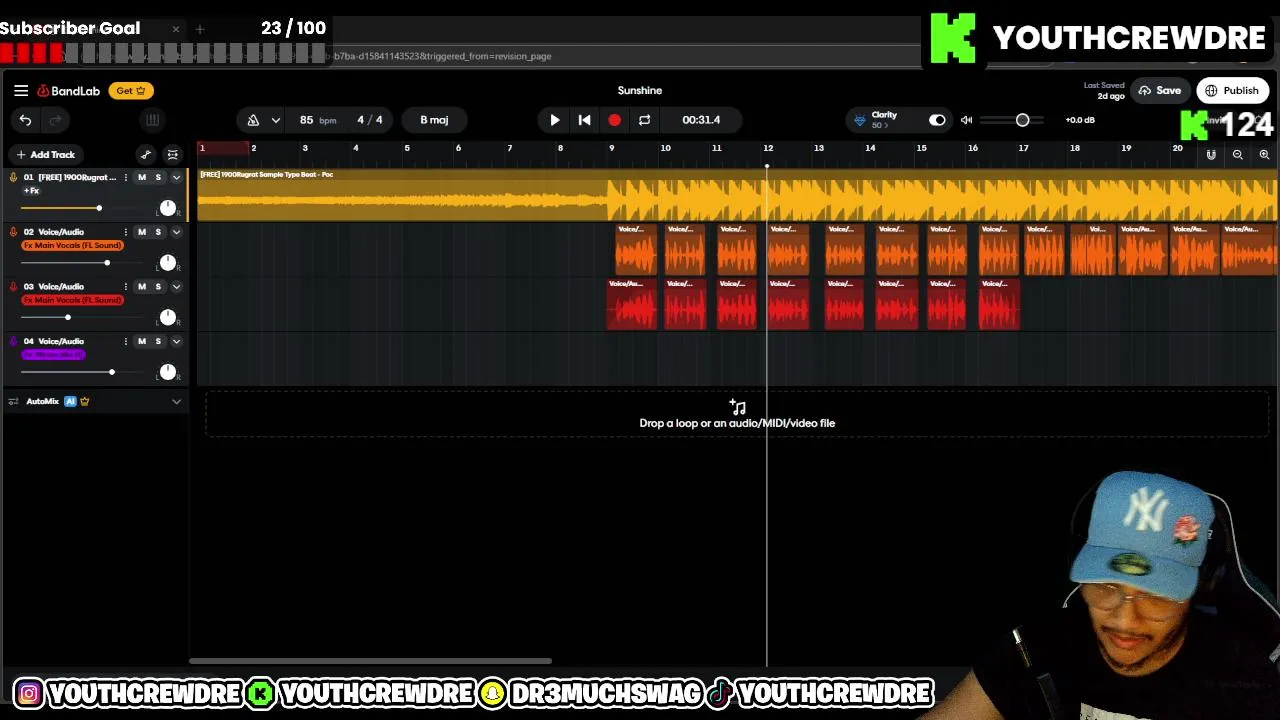Expand track 04 chevron

pos(176,342)
